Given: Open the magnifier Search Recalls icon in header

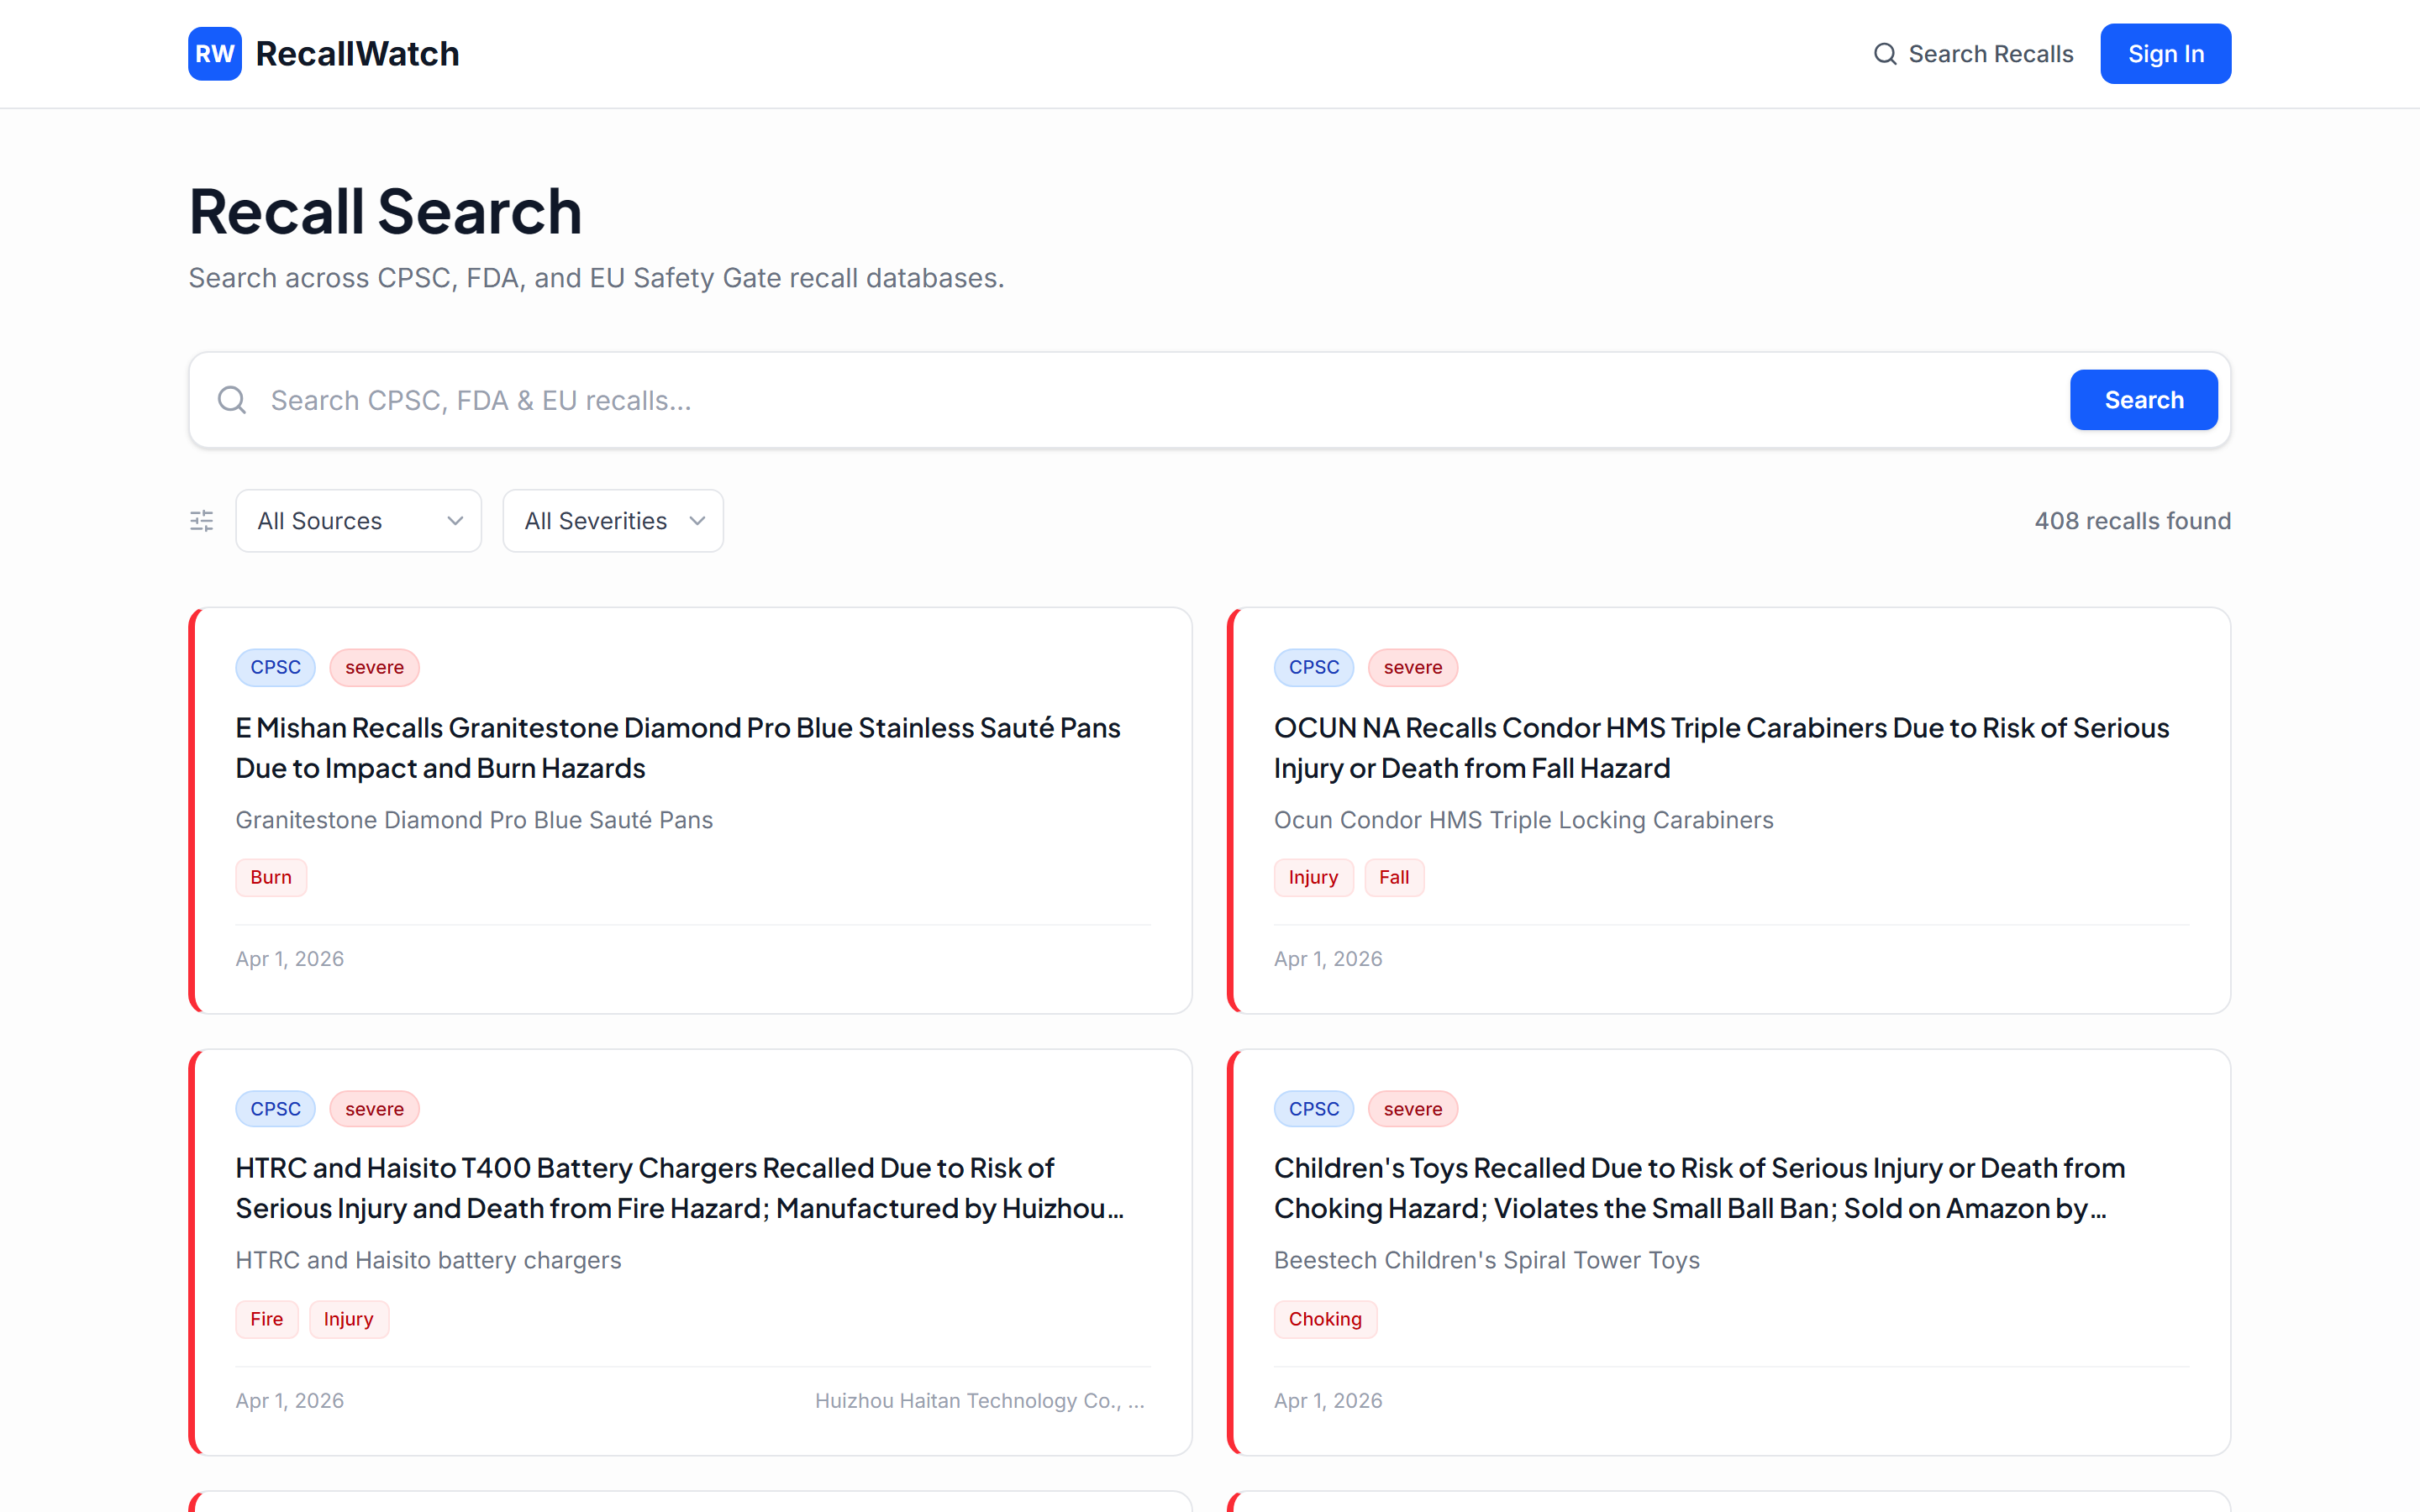Looking at the screenshot, I should [1885, 53].
